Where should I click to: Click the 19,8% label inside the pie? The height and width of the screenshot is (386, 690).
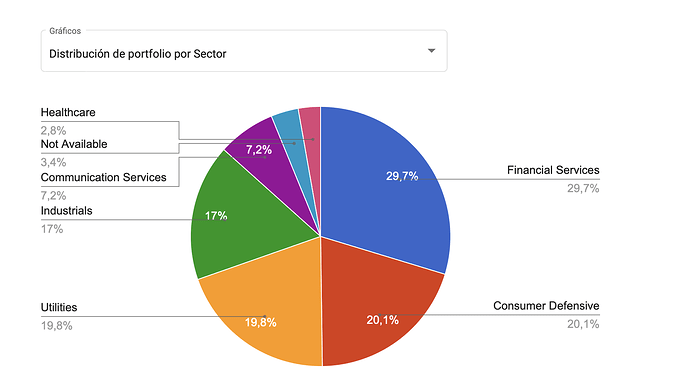tap(261, 323)
